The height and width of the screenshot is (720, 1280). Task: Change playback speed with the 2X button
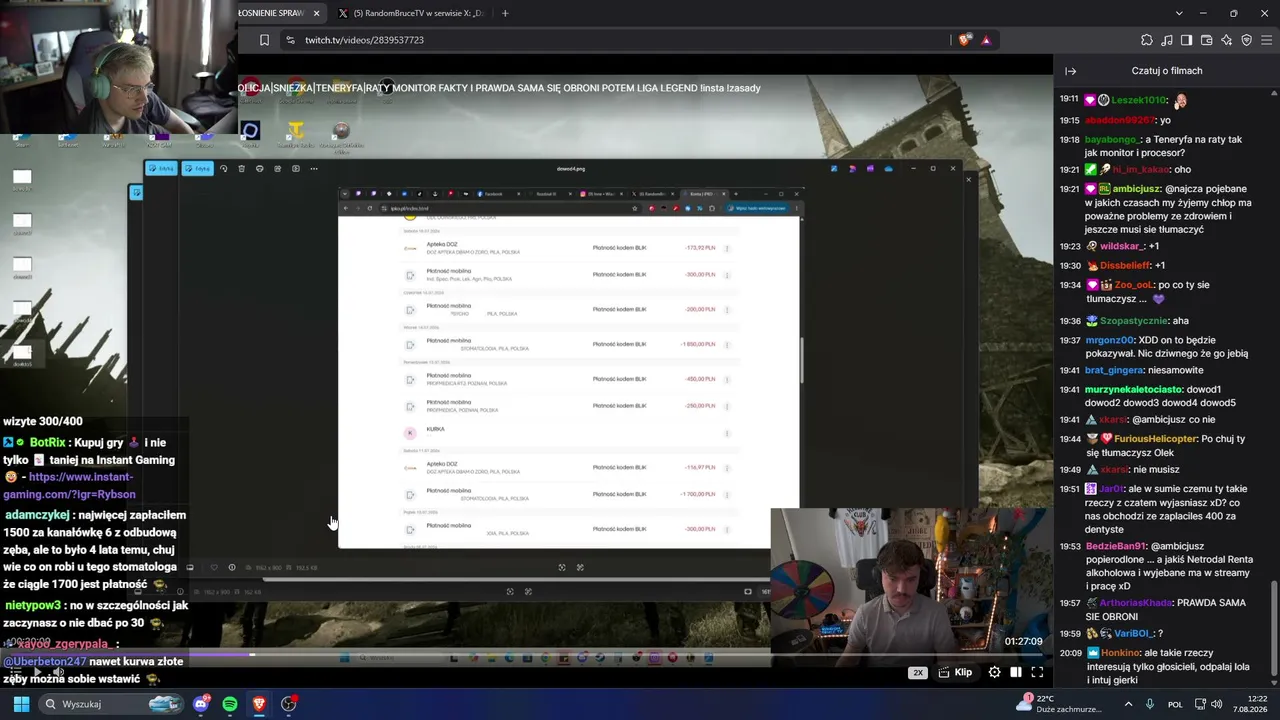(918, 673)
